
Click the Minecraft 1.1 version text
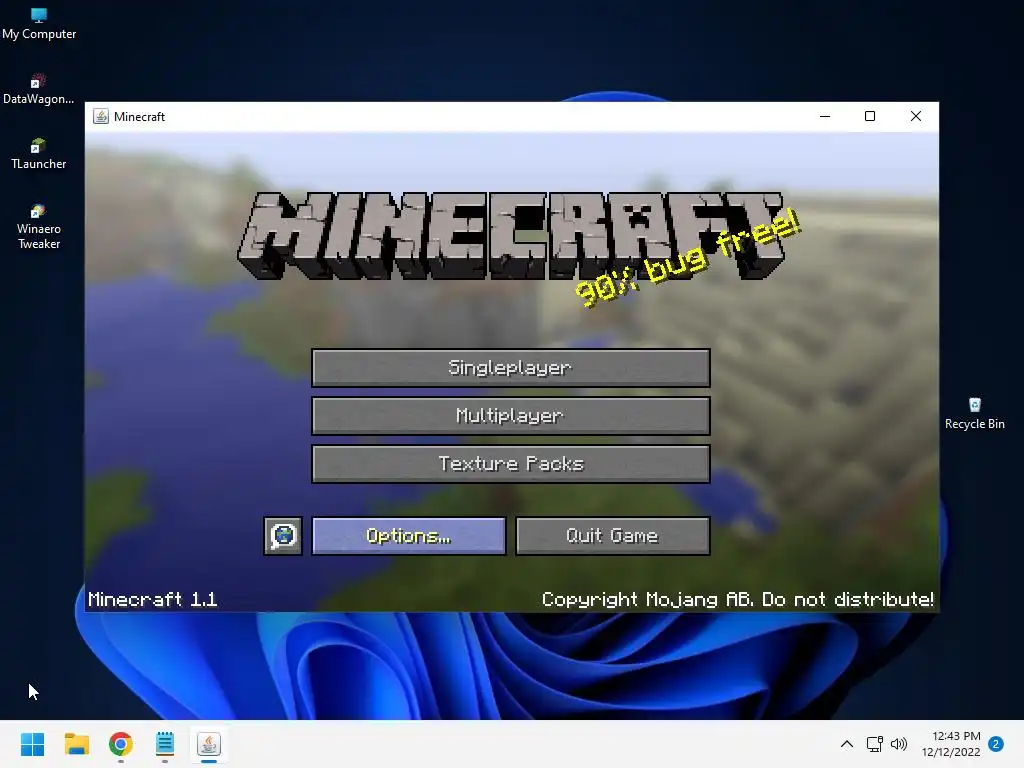(x=152, y=600)
